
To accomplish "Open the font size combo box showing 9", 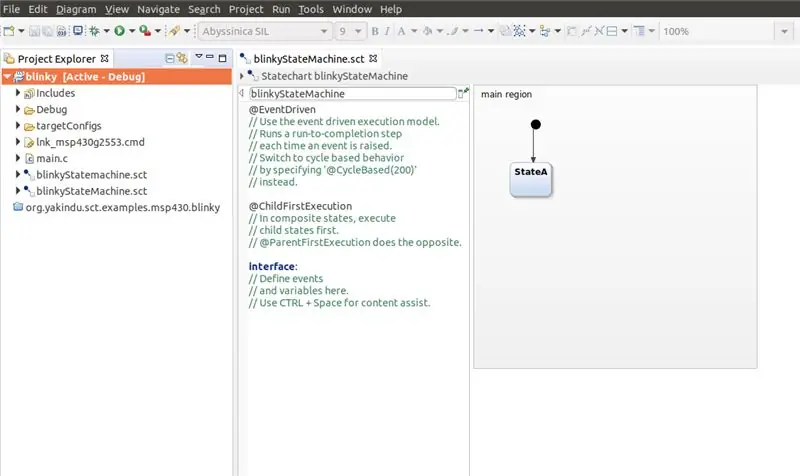I will (350, 31).
